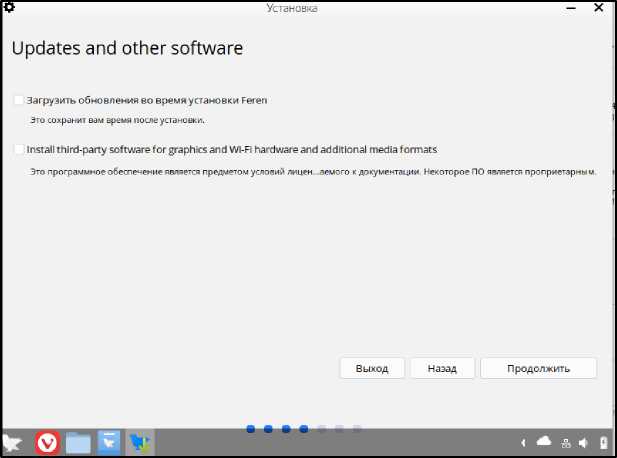Screen dimensions: 617x458
Task: Enable downloading updates during Feren installation
Action: [x=18, y=100]
